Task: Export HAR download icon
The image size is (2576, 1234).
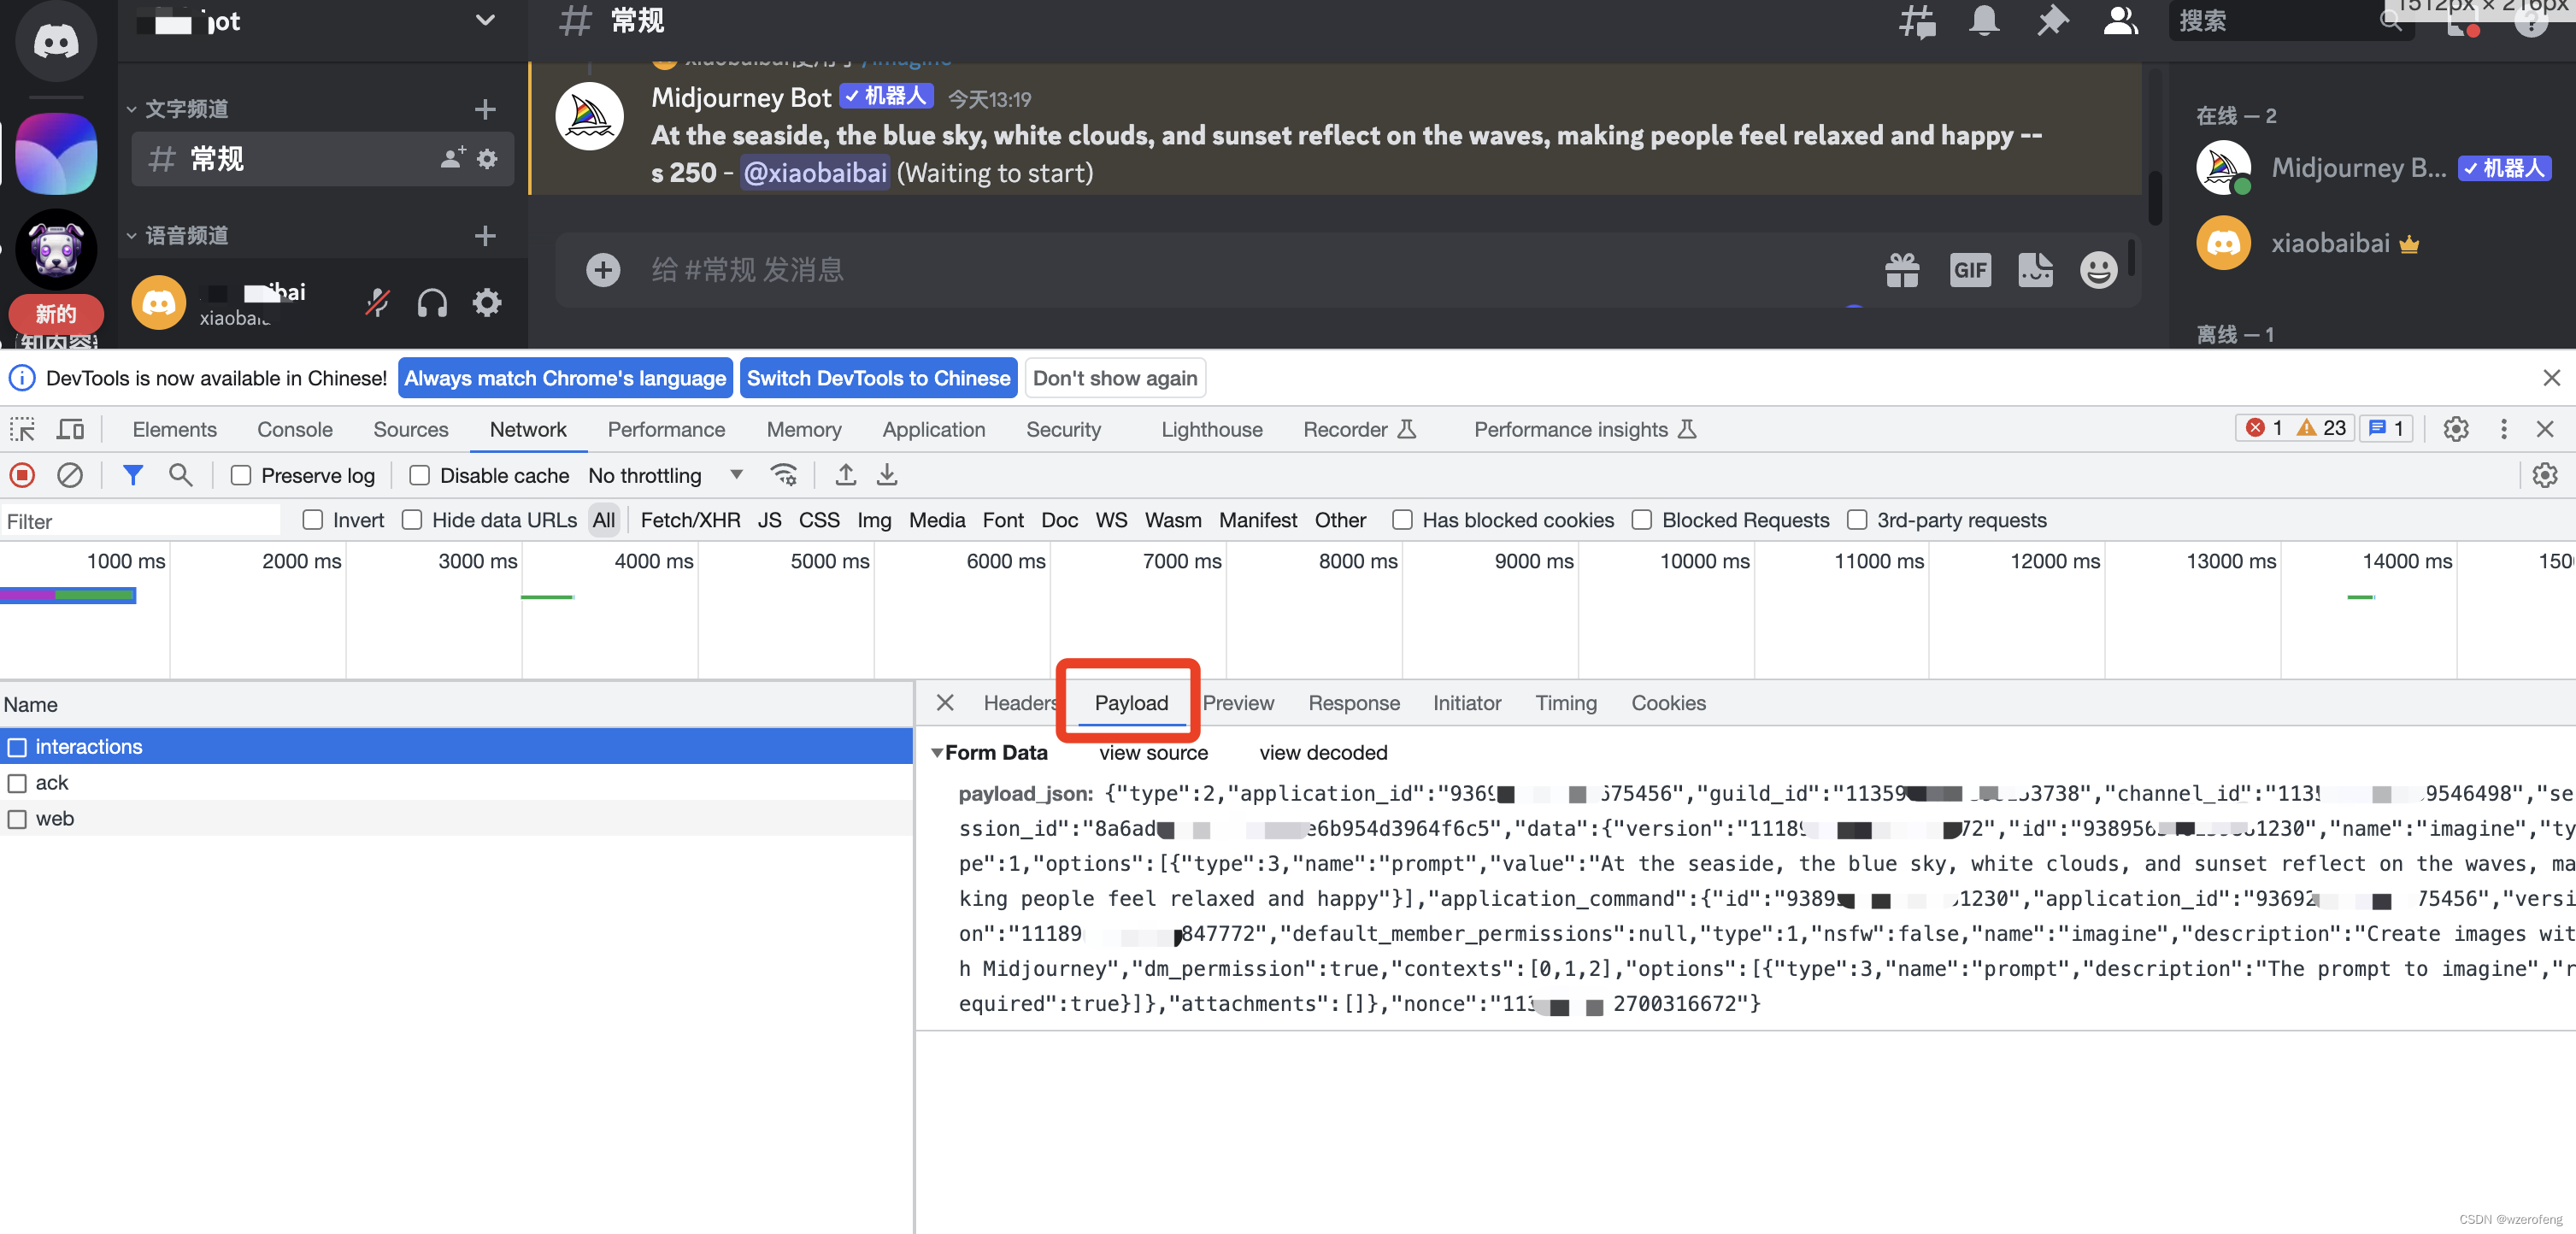Action: pos(887,476)
